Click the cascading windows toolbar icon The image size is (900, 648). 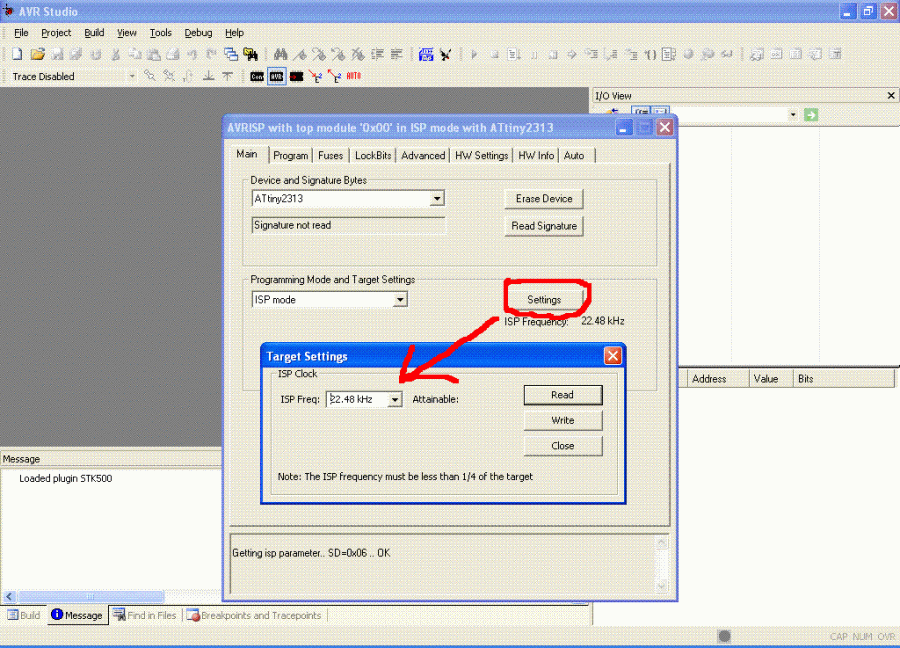(231, 54)
